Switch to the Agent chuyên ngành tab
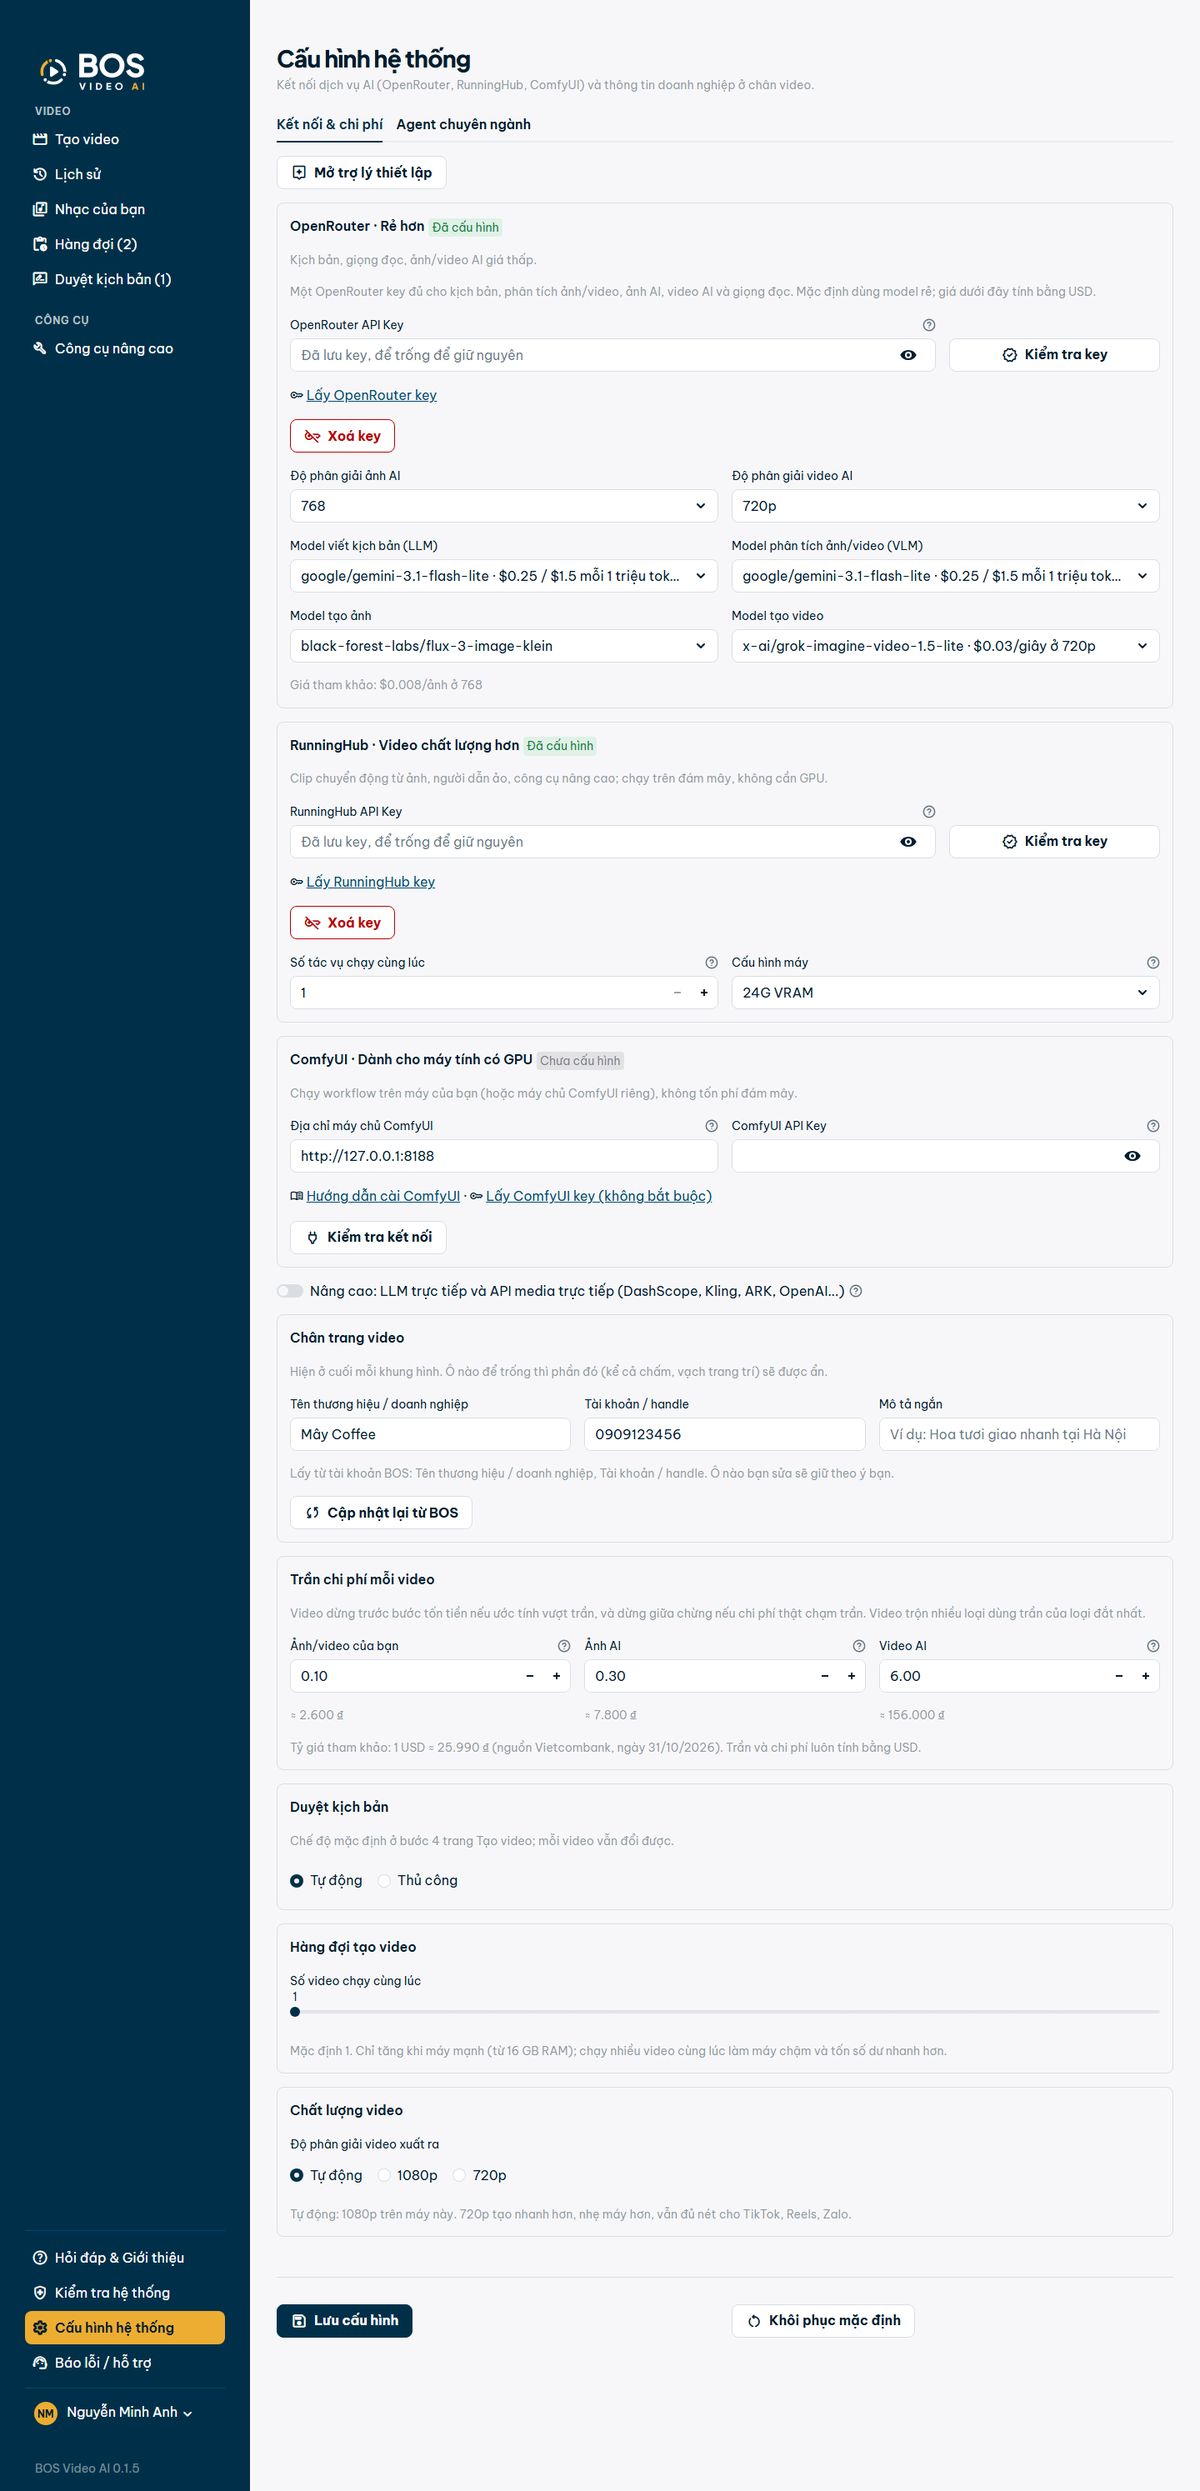The width and height of the screenshot is (1200, 2491). point(463,124)
